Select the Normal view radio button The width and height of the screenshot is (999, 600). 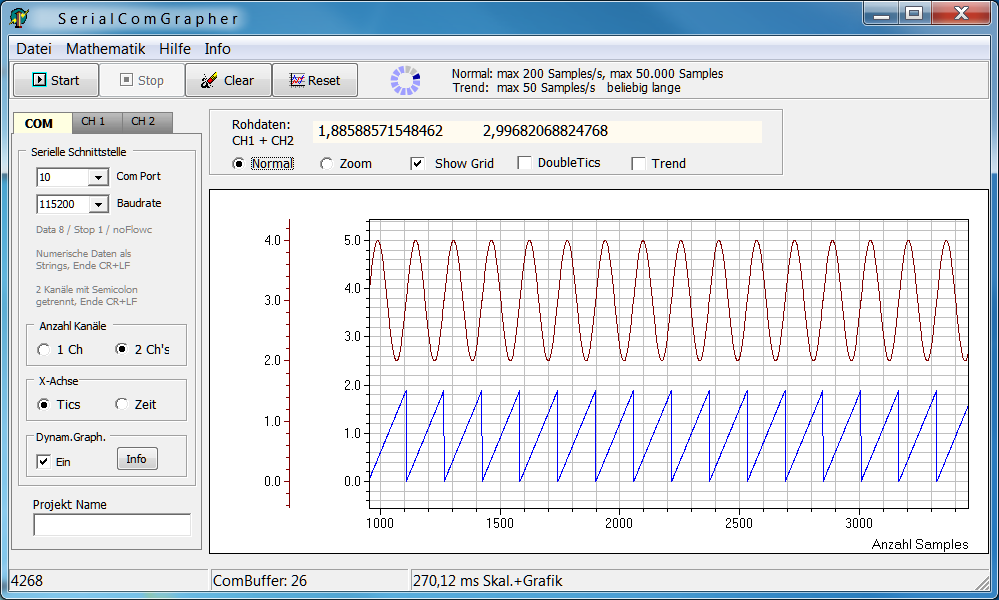[238, 164]
